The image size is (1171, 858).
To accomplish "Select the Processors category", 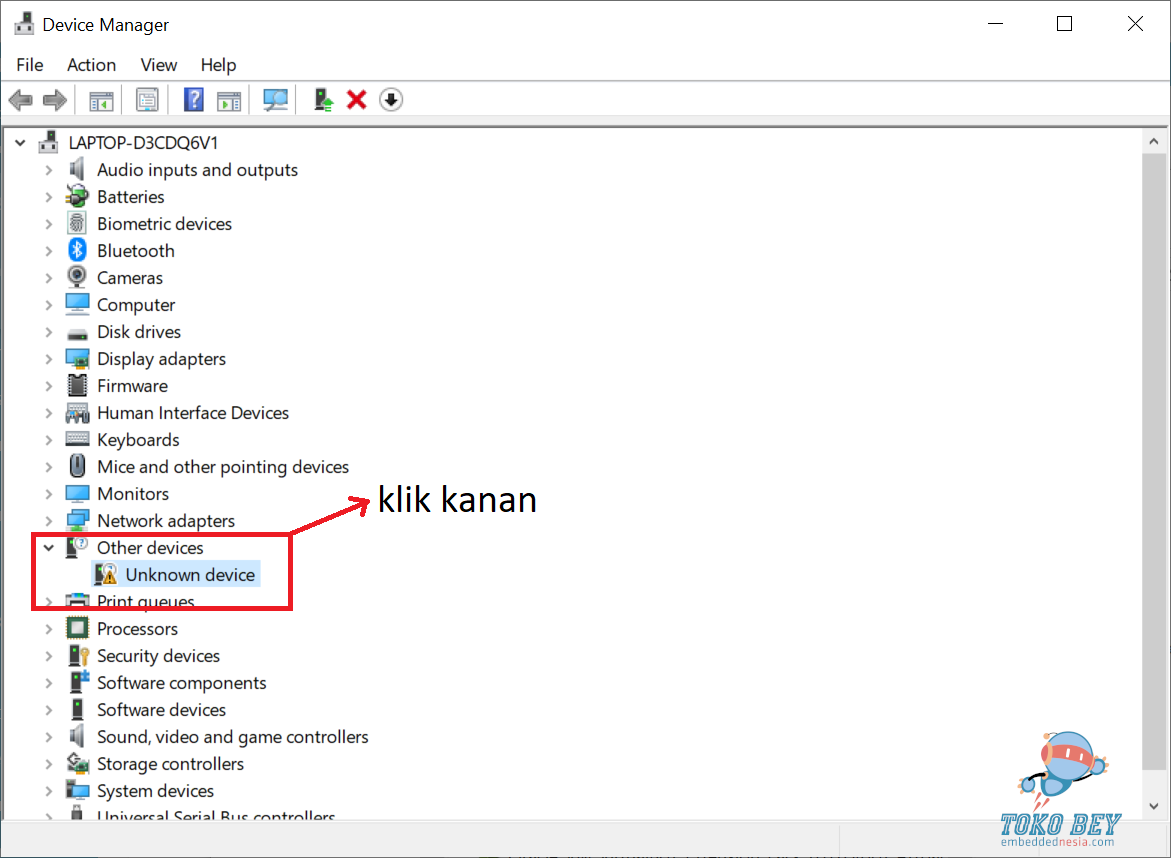I will pyautogui.click(x=137, y=629).
